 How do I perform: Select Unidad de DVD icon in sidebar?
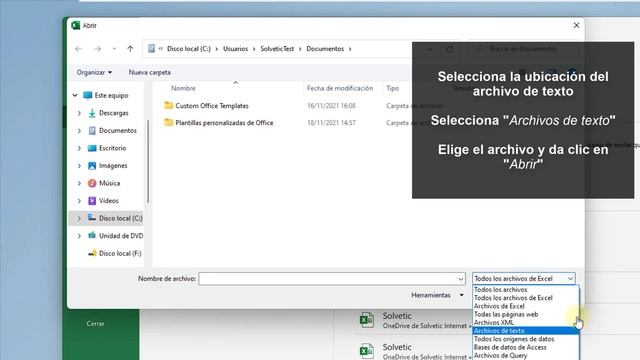92,236
